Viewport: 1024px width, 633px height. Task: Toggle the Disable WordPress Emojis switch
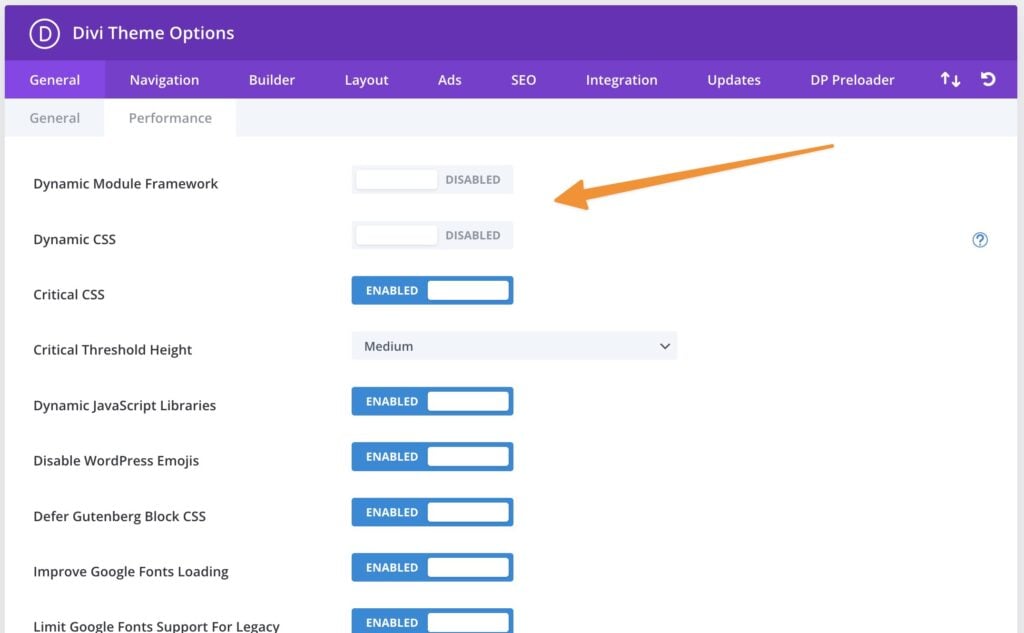(x=432, y=457)
